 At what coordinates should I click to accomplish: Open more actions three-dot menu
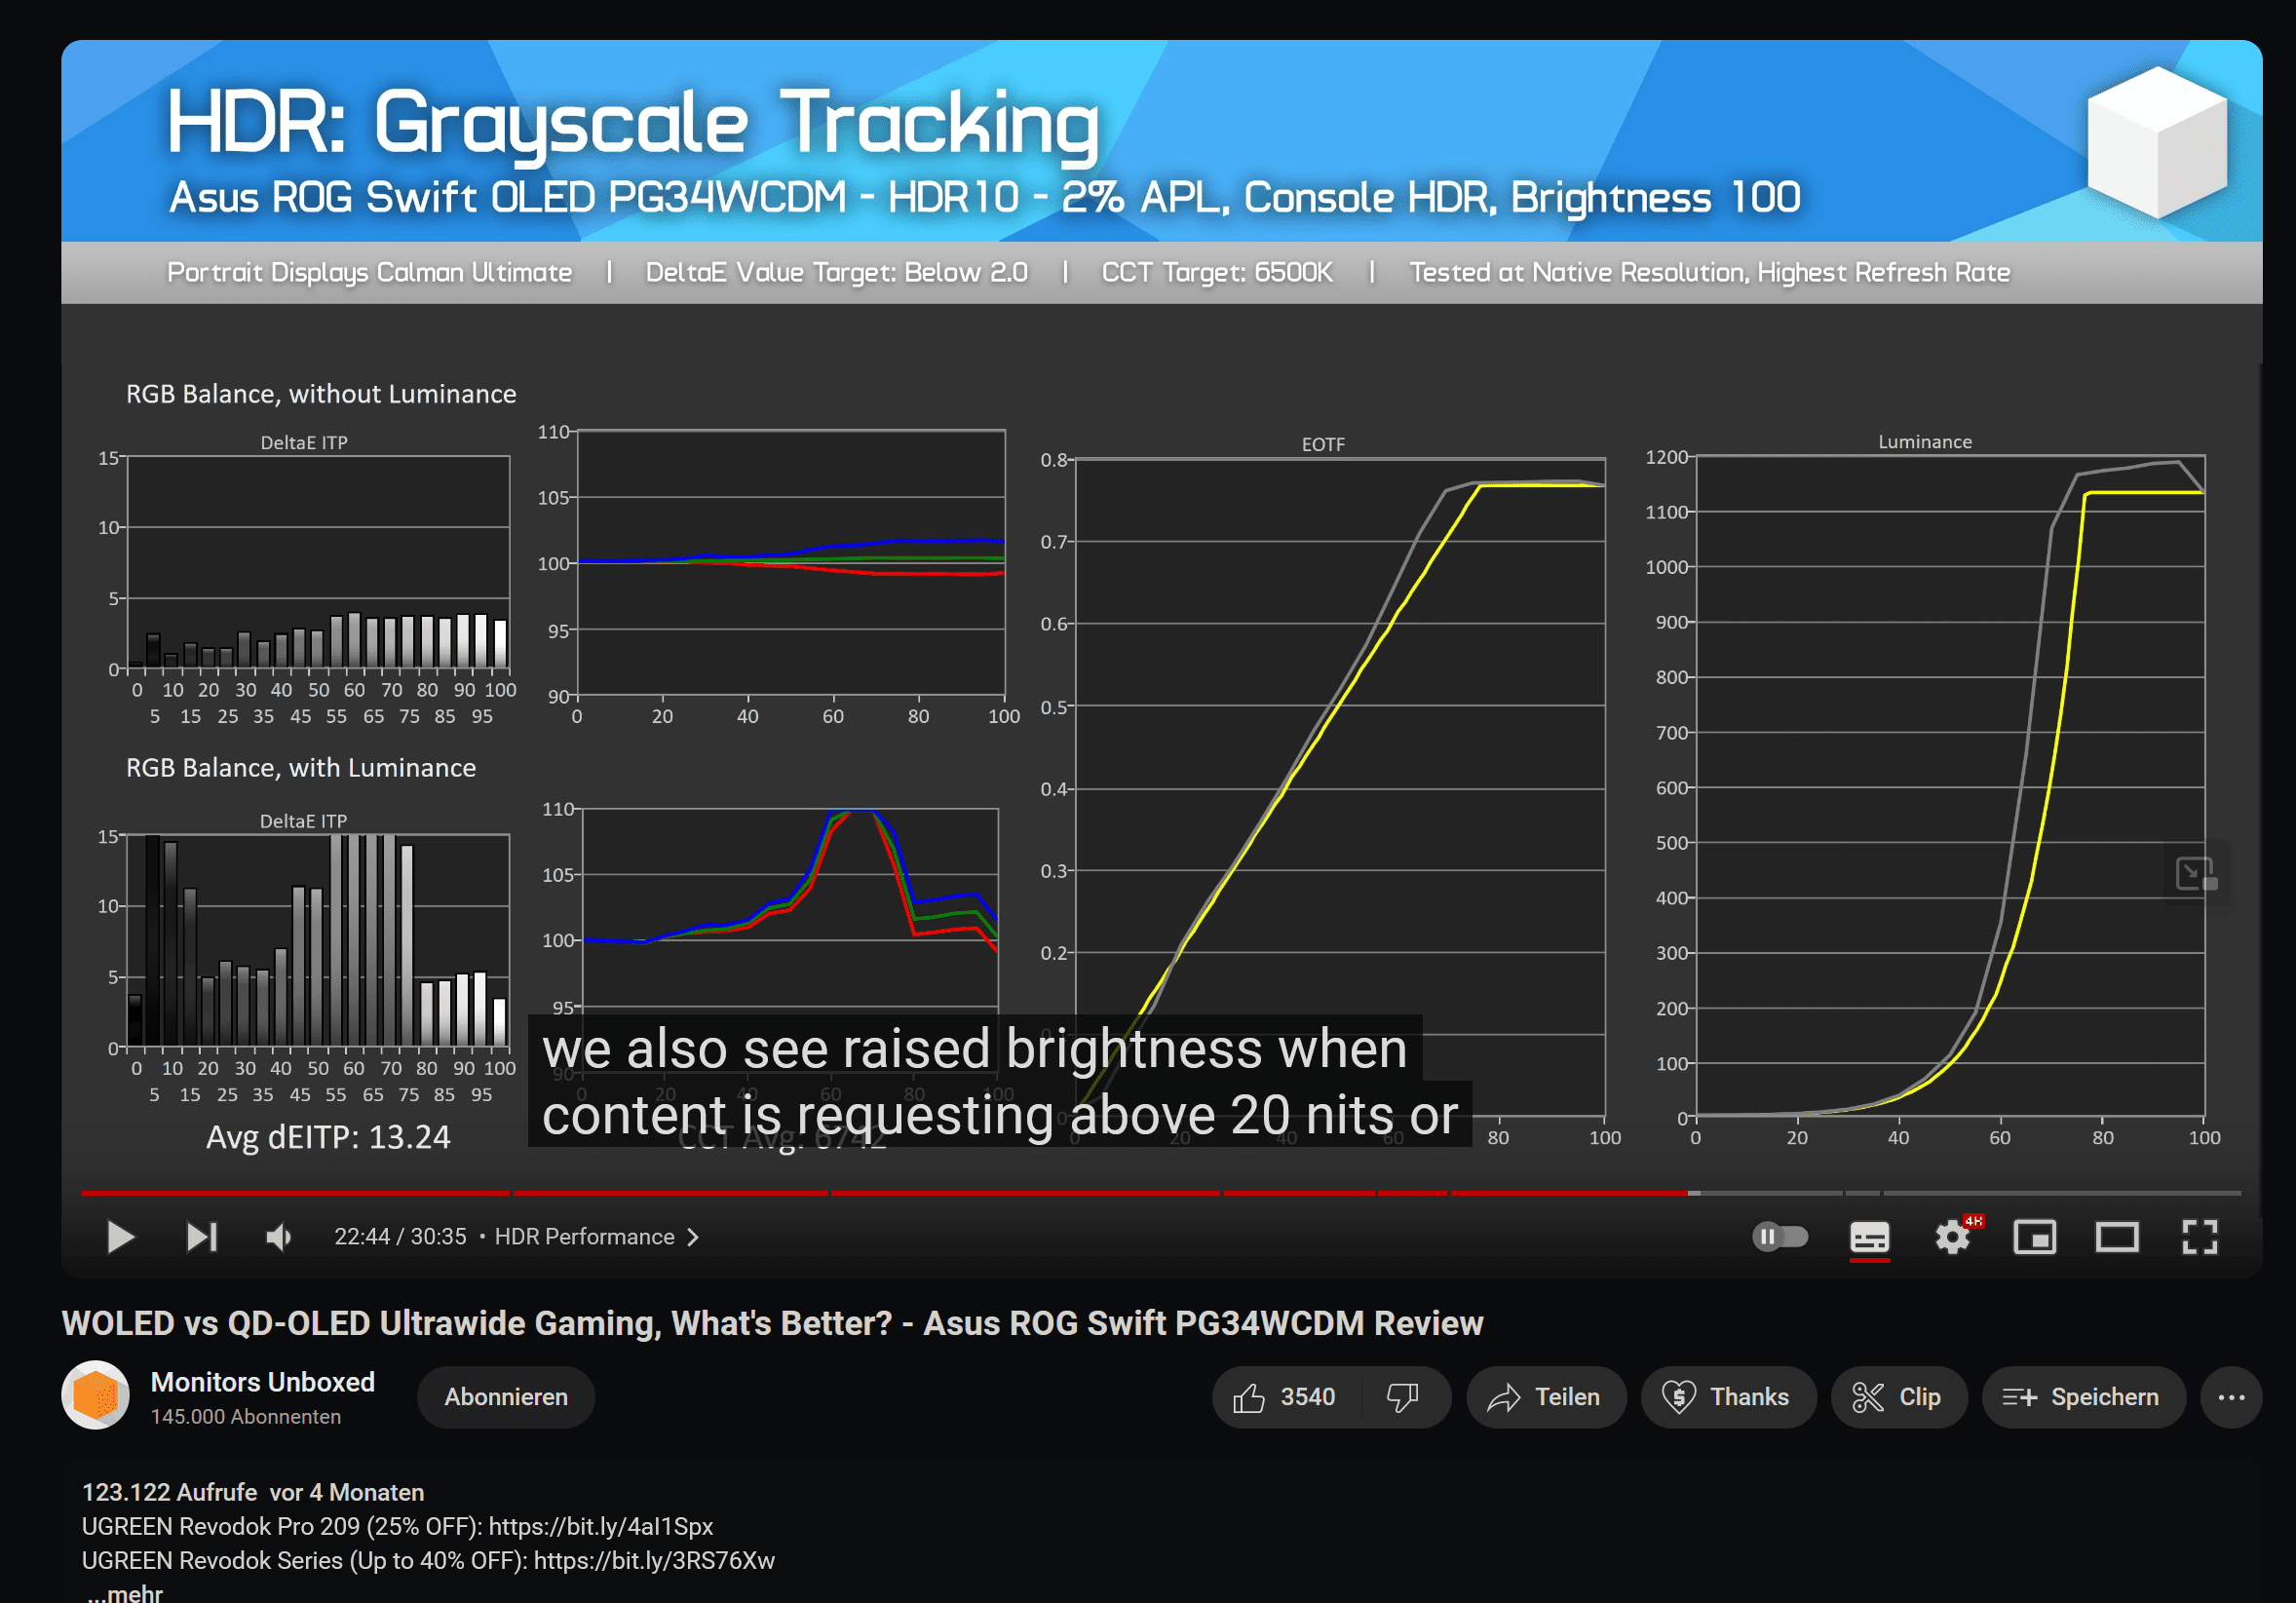(2231, 1397)
